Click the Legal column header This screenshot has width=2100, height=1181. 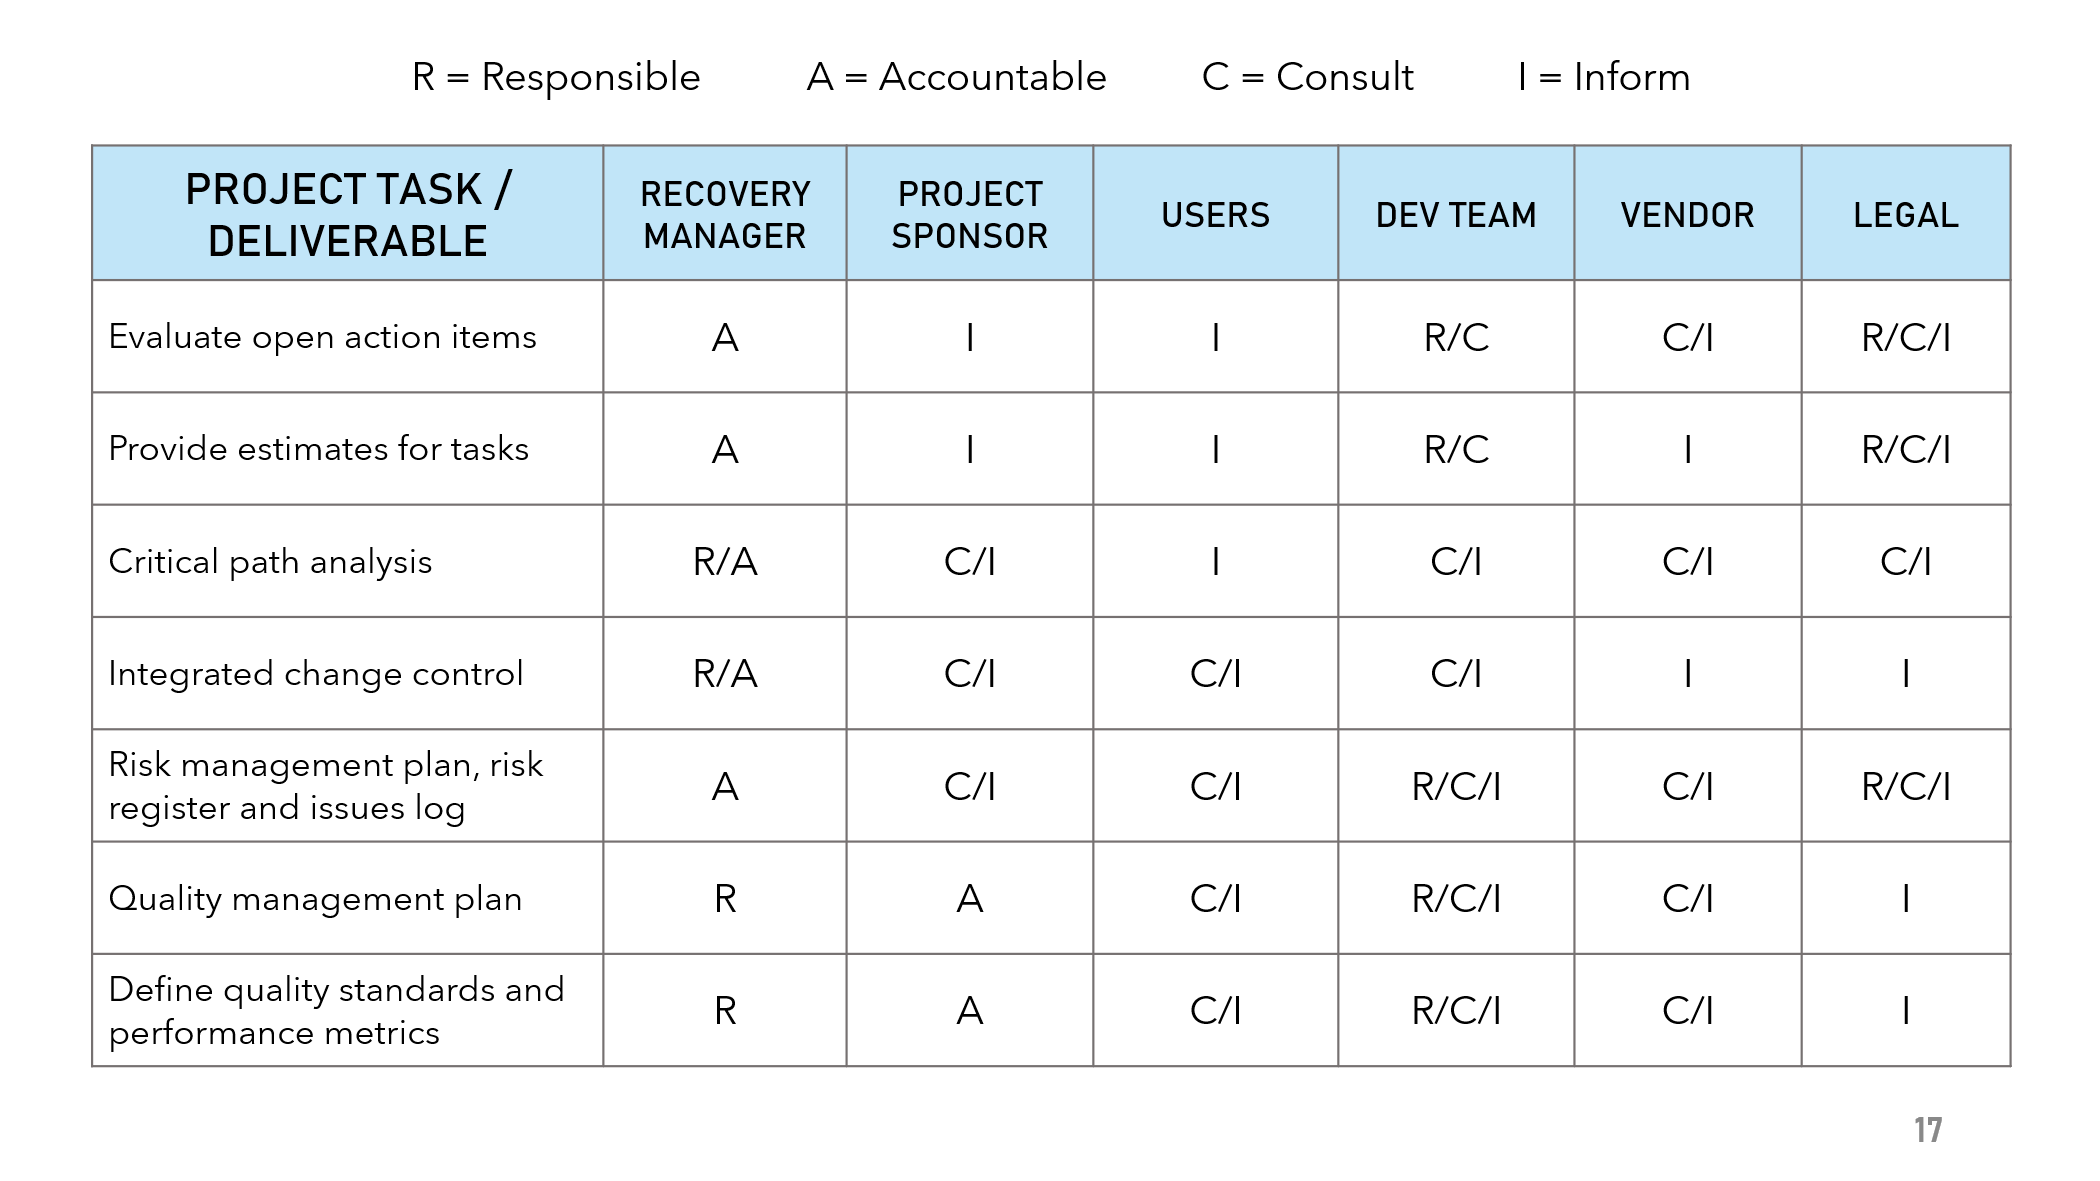click(1906, 214)
